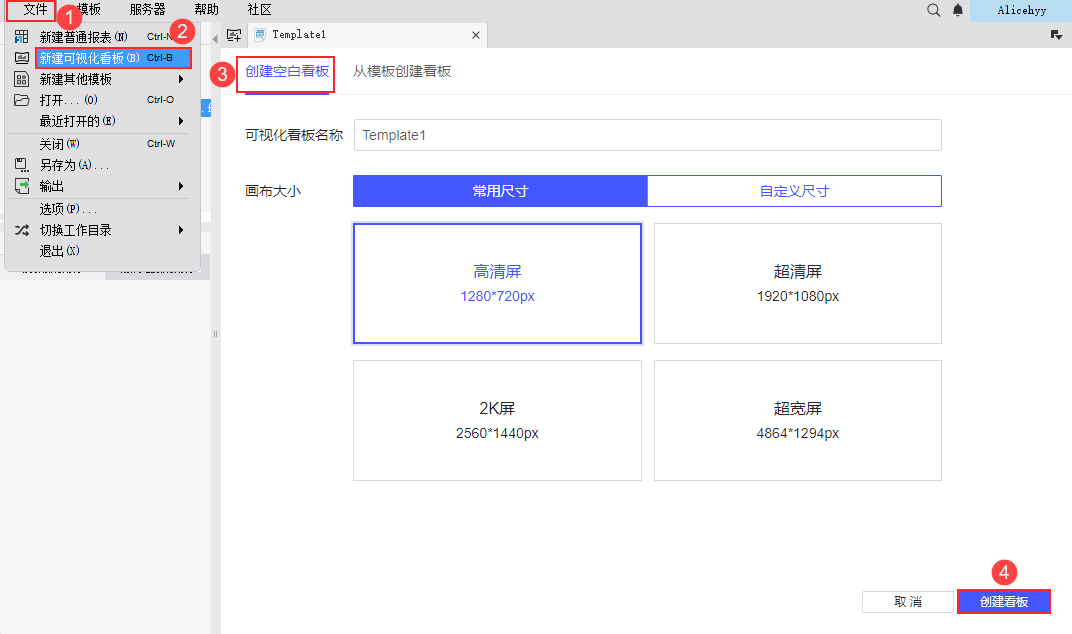This screenshot has width=1072, height=634.
Task: Click the search magnifier icon
Action: [x=933, y=10]
